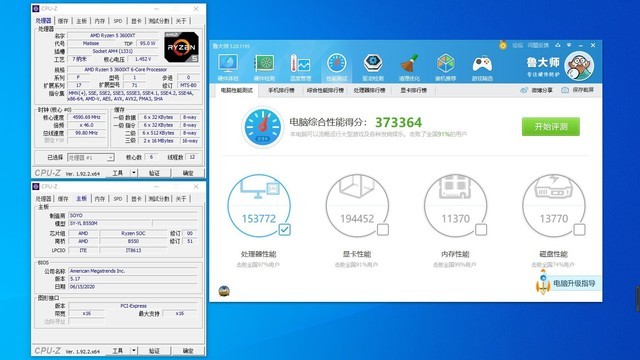
Task: Click the 4590.69 MHz core speed value
Action: [x=86, y=117]
